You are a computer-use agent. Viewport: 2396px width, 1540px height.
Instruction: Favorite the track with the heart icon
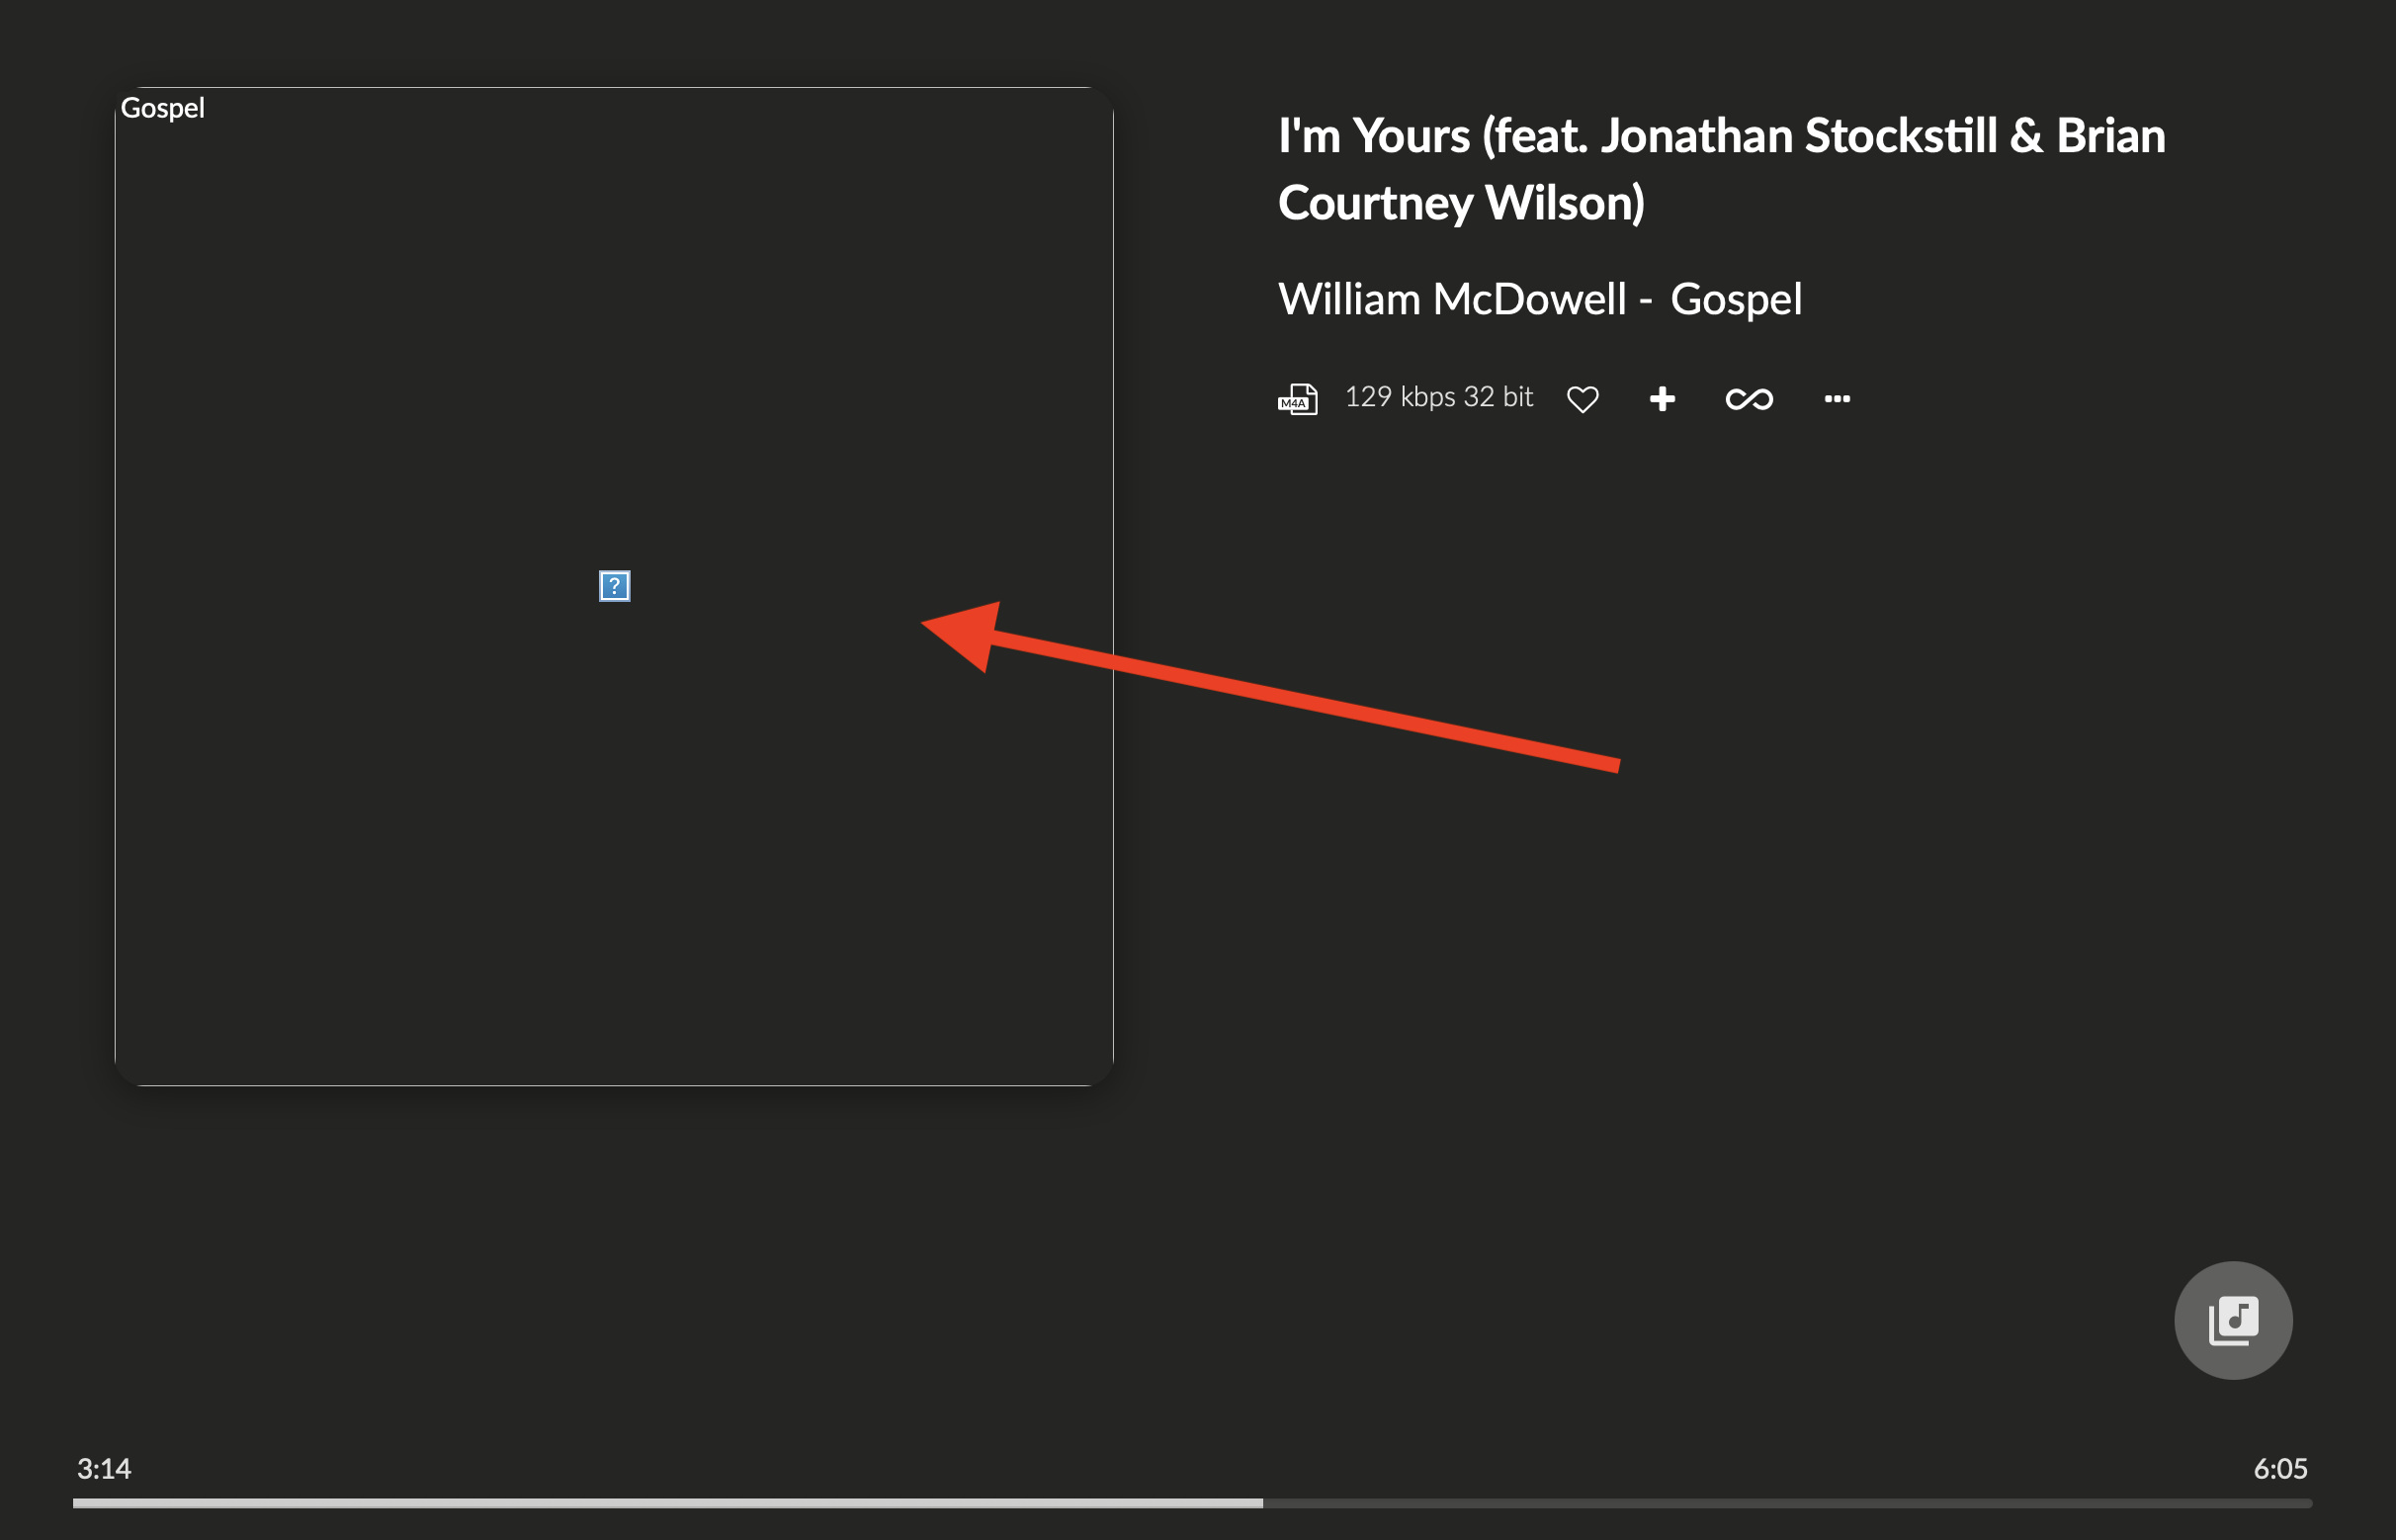point(1582,399)
